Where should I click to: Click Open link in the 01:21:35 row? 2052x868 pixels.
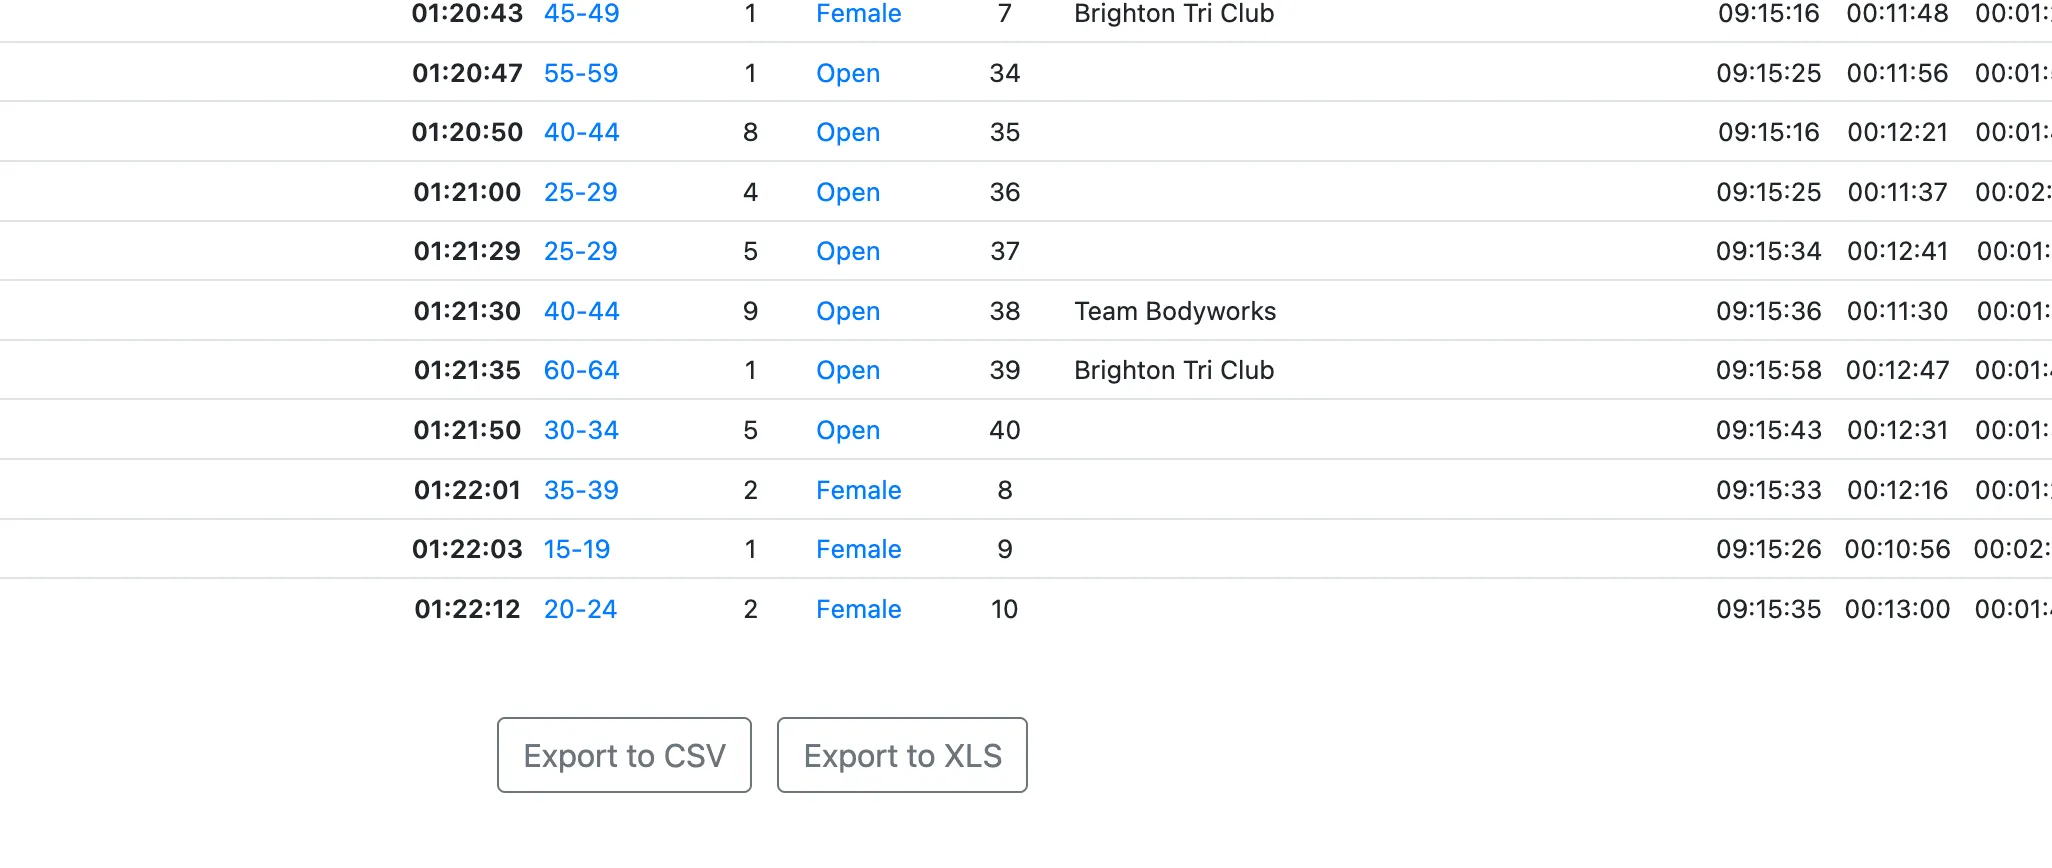coord(848,370)
